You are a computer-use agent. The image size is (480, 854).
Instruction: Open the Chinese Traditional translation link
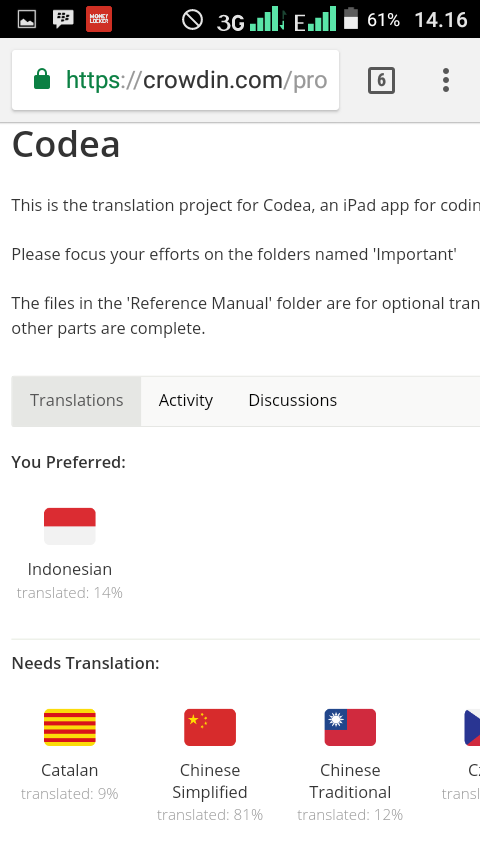coord(350,781)
